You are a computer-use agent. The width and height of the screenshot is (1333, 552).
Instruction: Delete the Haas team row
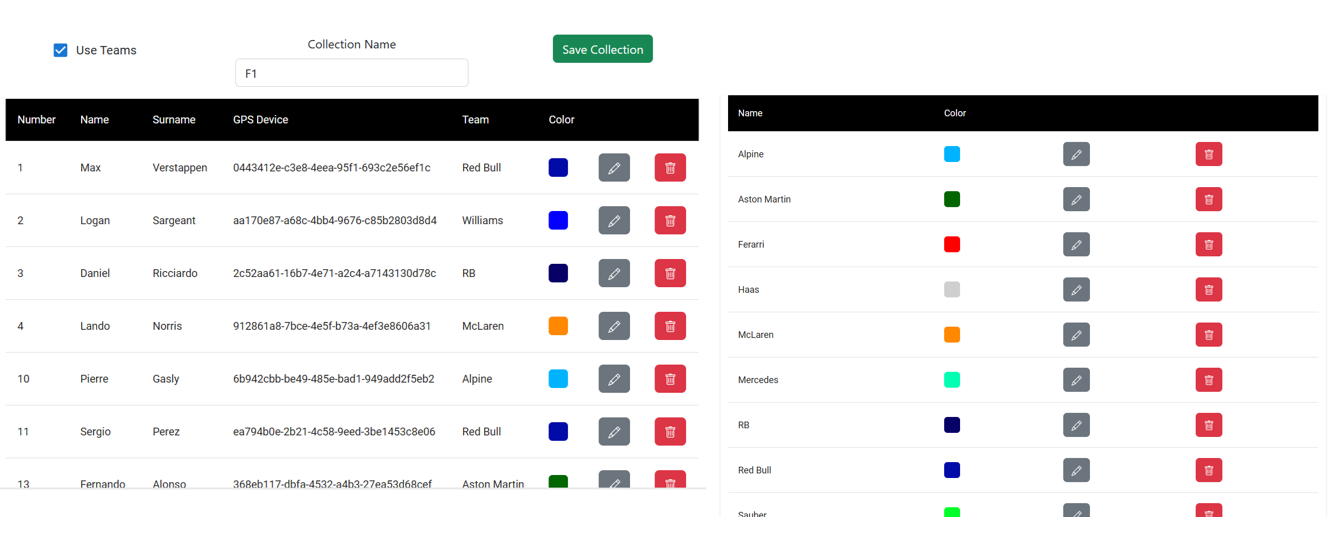(x=1208, y=290)
